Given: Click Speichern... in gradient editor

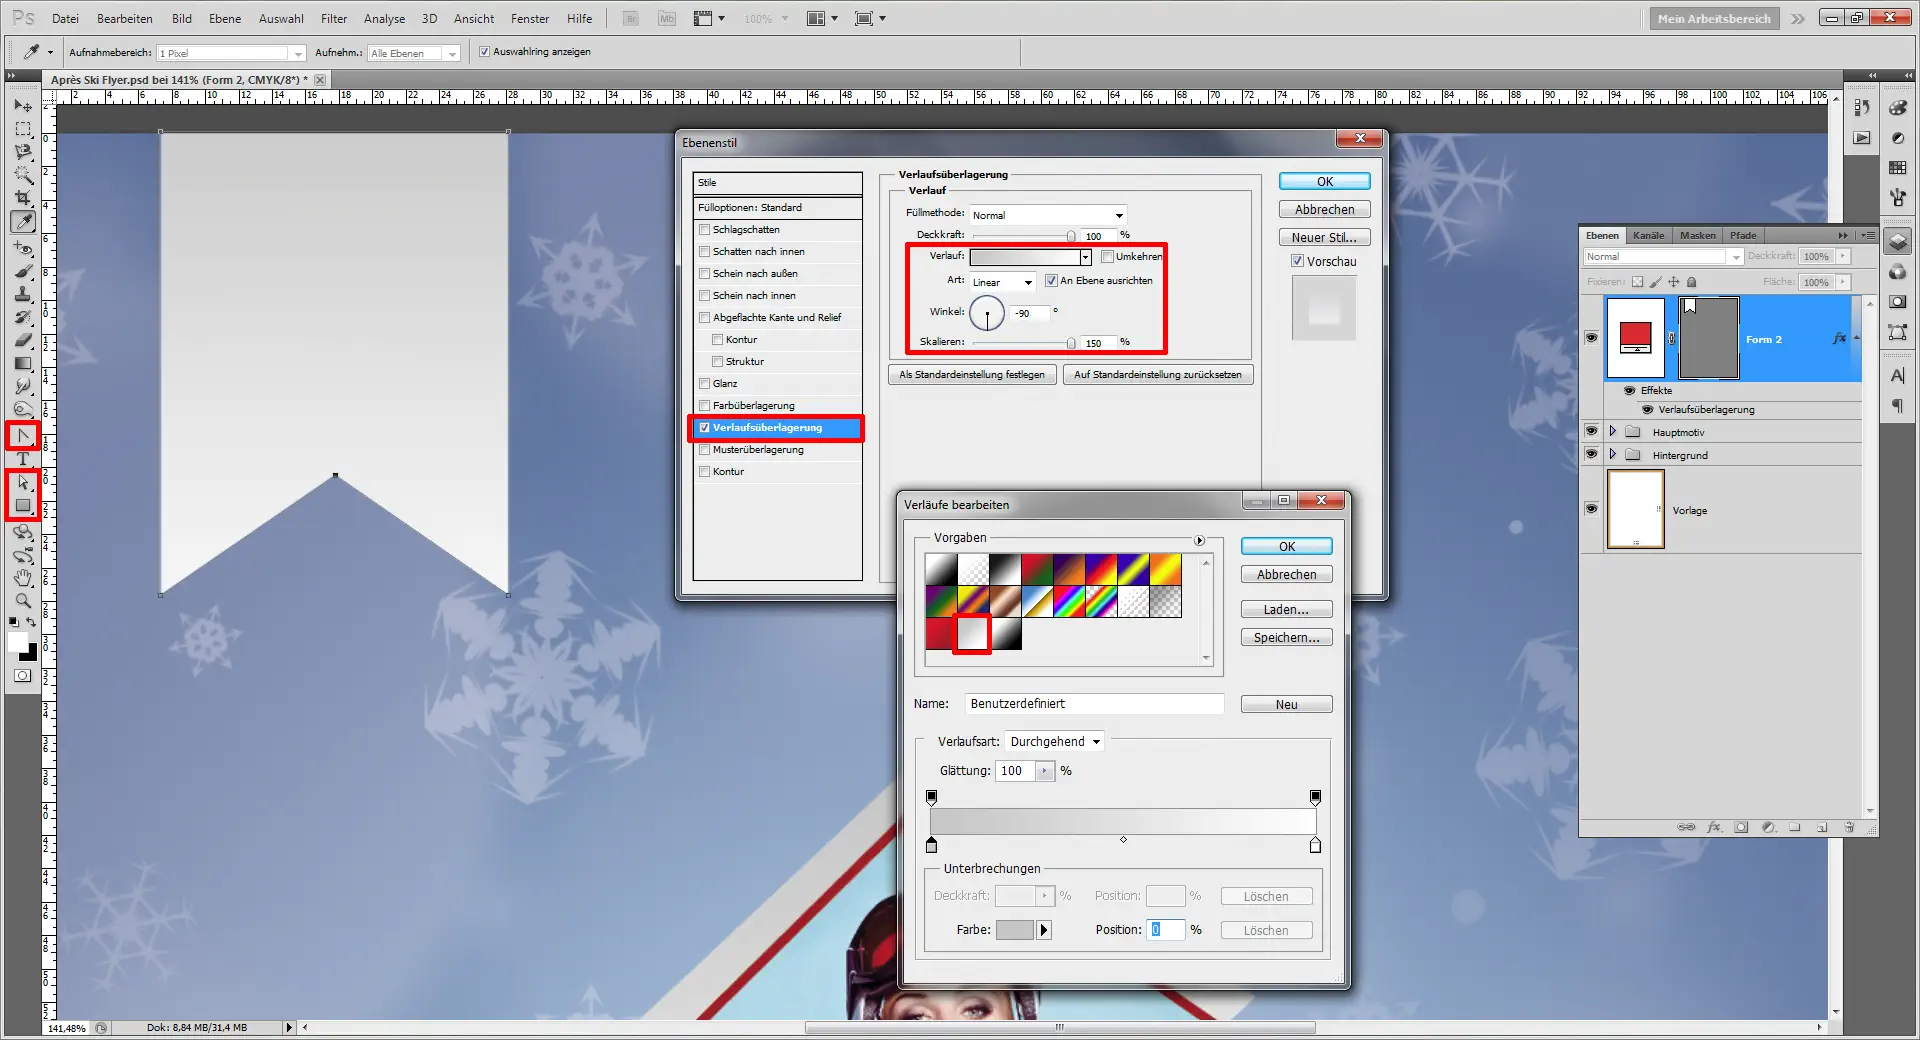Looking at the screenshot, I should coord(1286,638).
